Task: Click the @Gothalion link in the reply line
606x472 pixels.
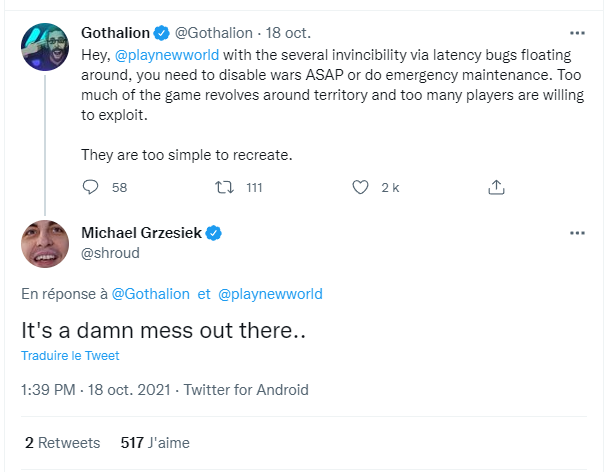Action: click(150, 294)
